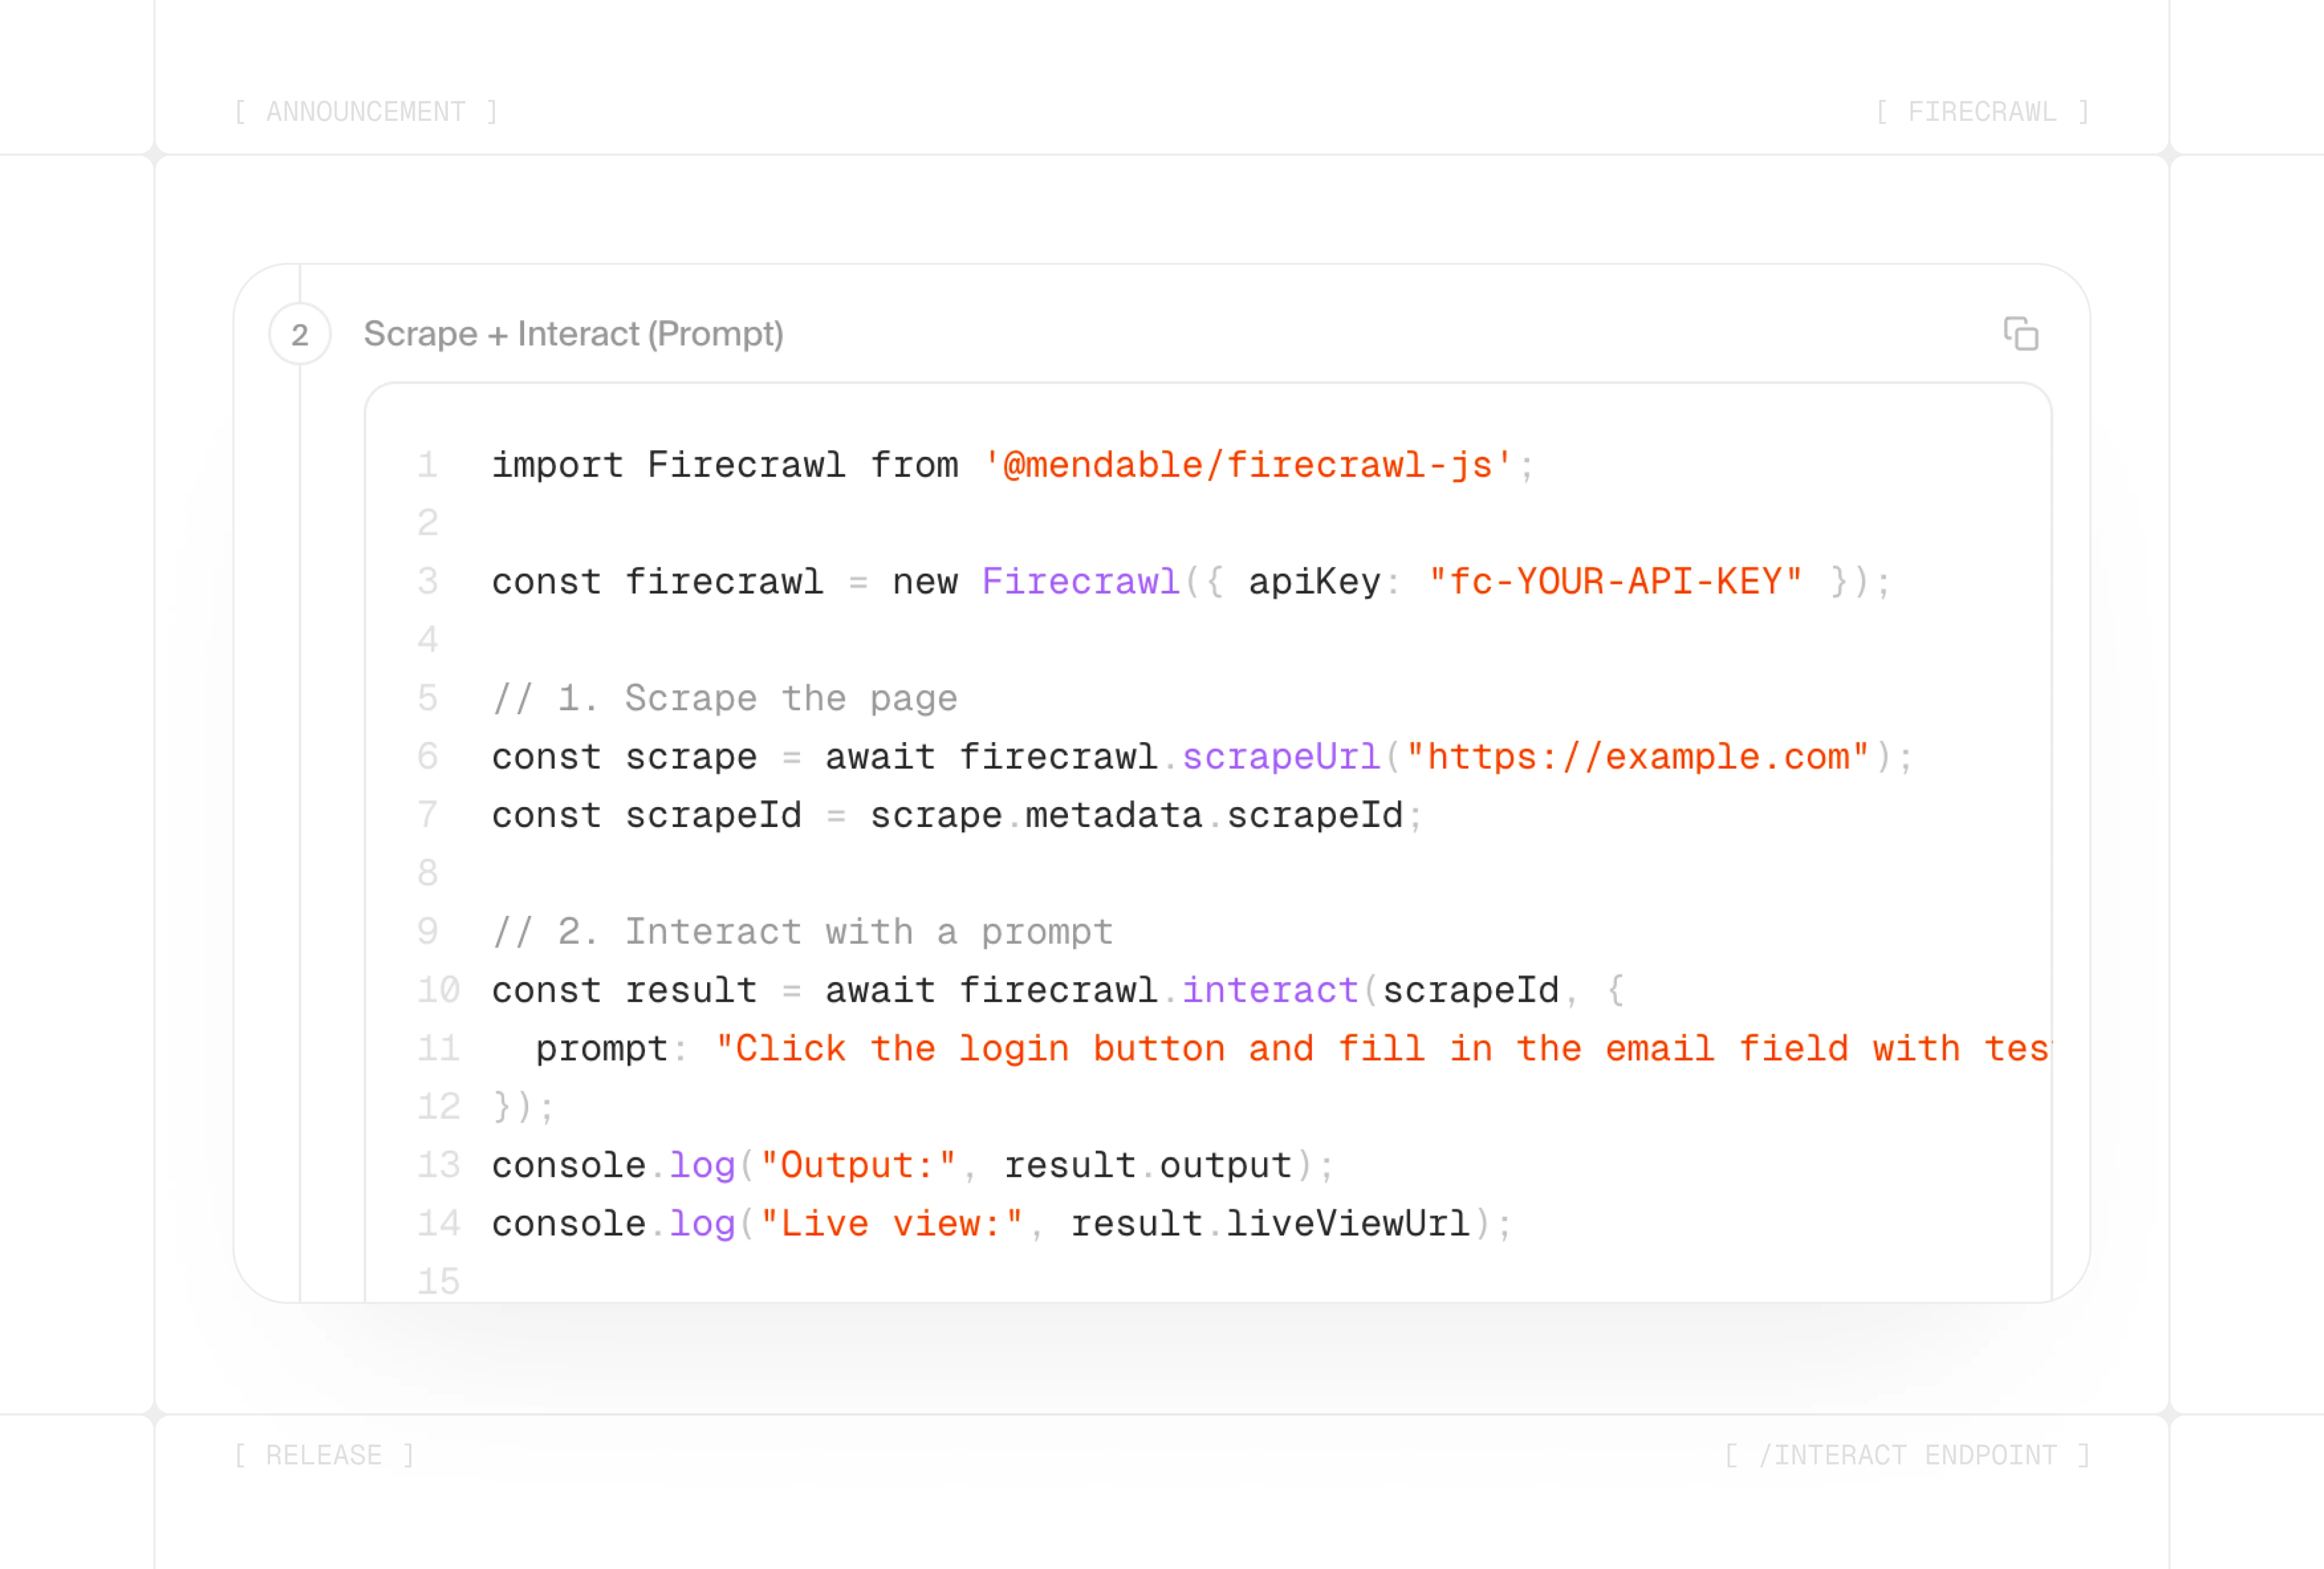The image size is (2324, 1569).
Task: Click the interact method name
Action: [x=1270, y=990]
